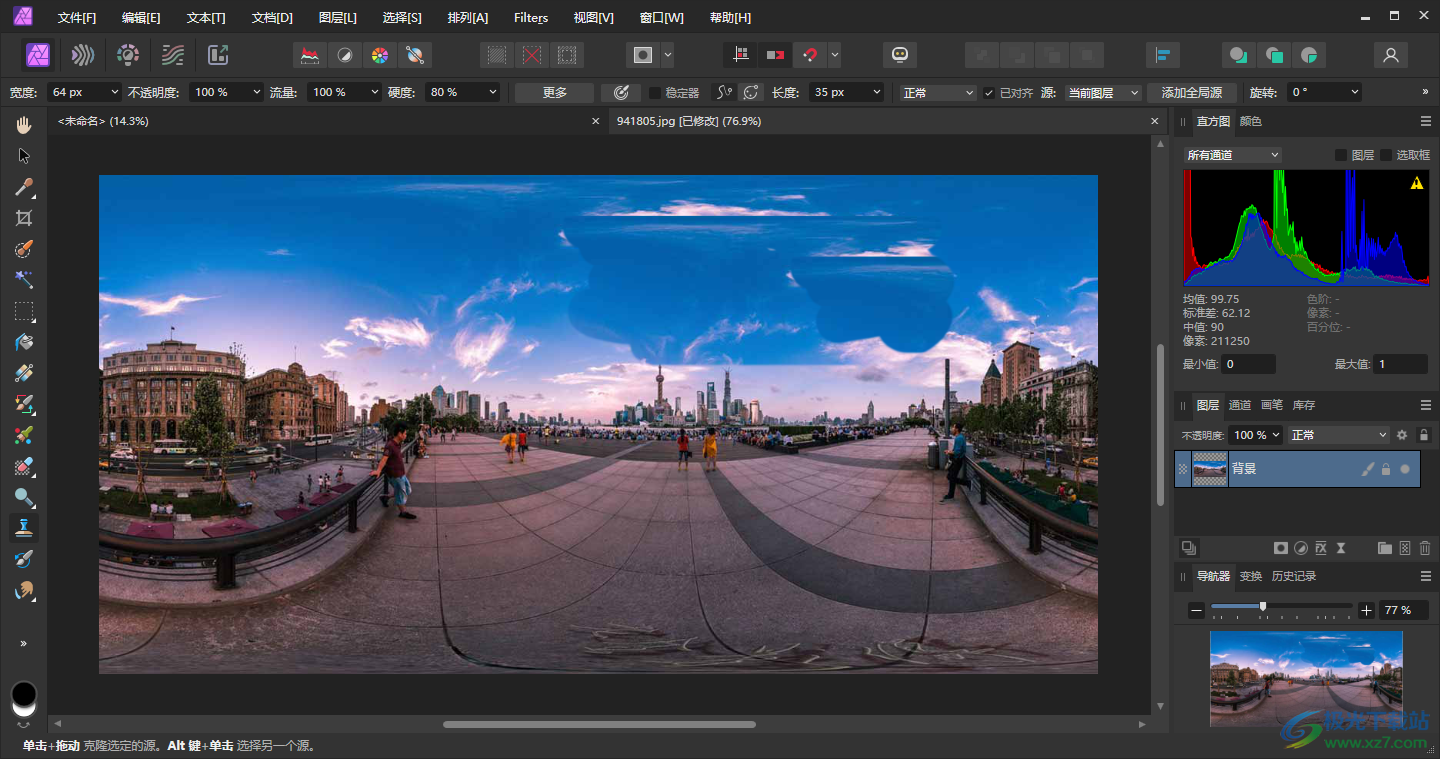Screen dimensions: 1440x759
Task: Open the Develop Persona
Action: click(x=128, y=55)
